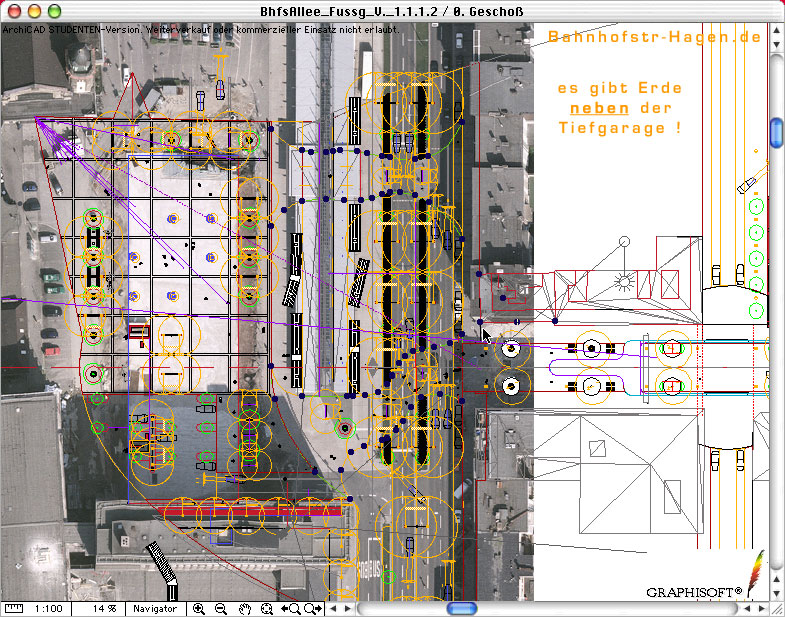Click the vertical scrollbar blue thumb

pyautogui.click(x=776, y=131)
